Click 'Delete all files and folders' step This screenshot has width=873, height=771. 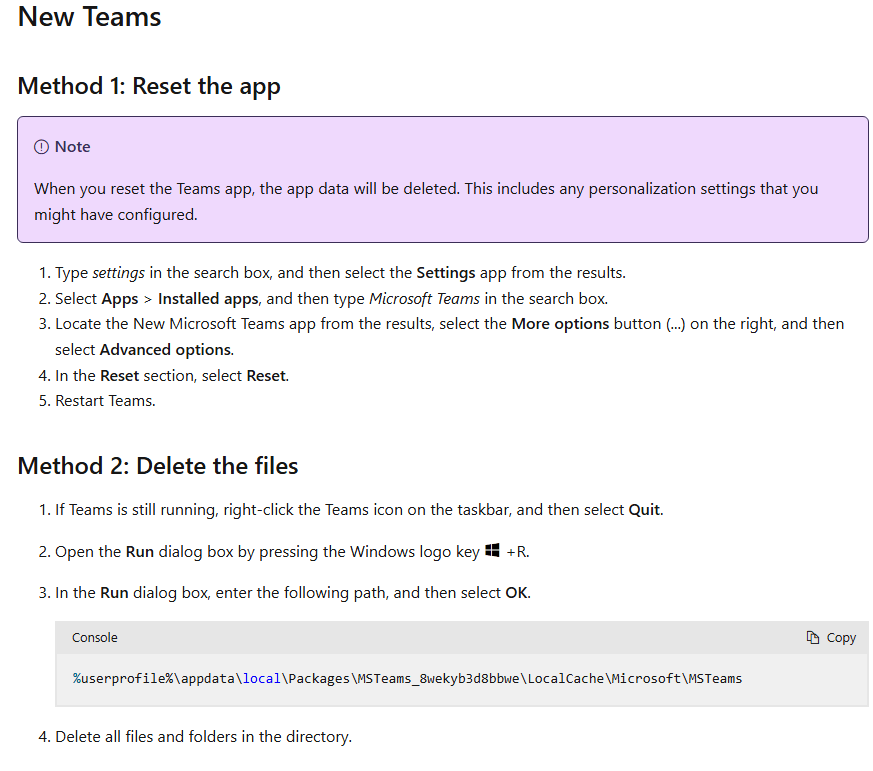204,736
